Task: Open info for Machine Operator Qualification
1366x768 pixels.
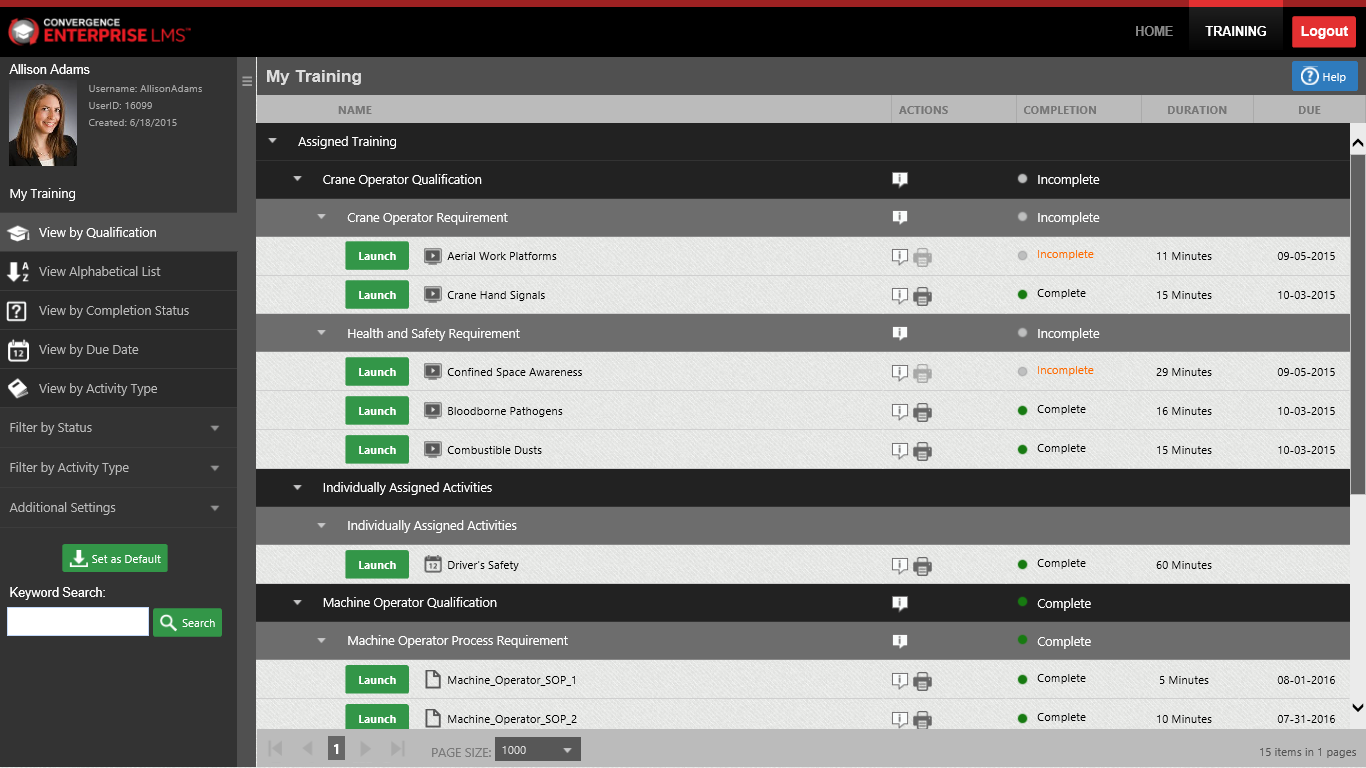Action: coord(900,603)
